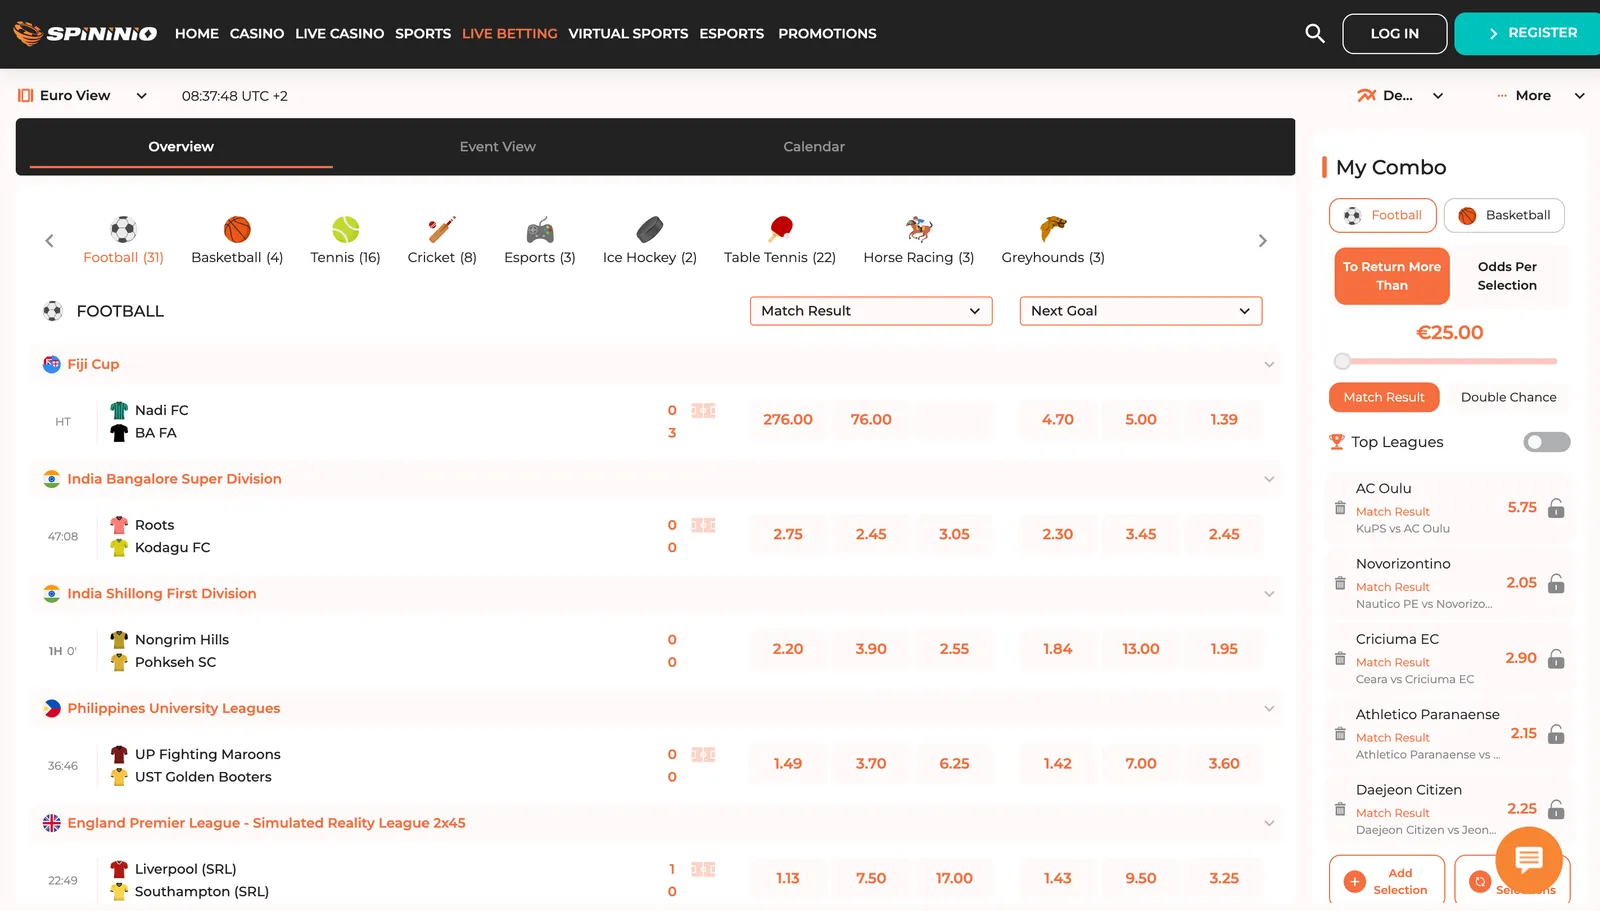
Task: Select Football filter in My Combo
Action: (x=1383, y=215)
